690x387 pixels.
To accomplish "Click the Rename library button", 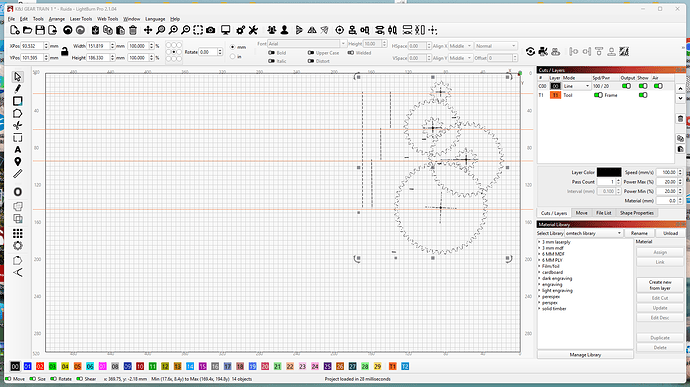I will [x=639, y=233].
